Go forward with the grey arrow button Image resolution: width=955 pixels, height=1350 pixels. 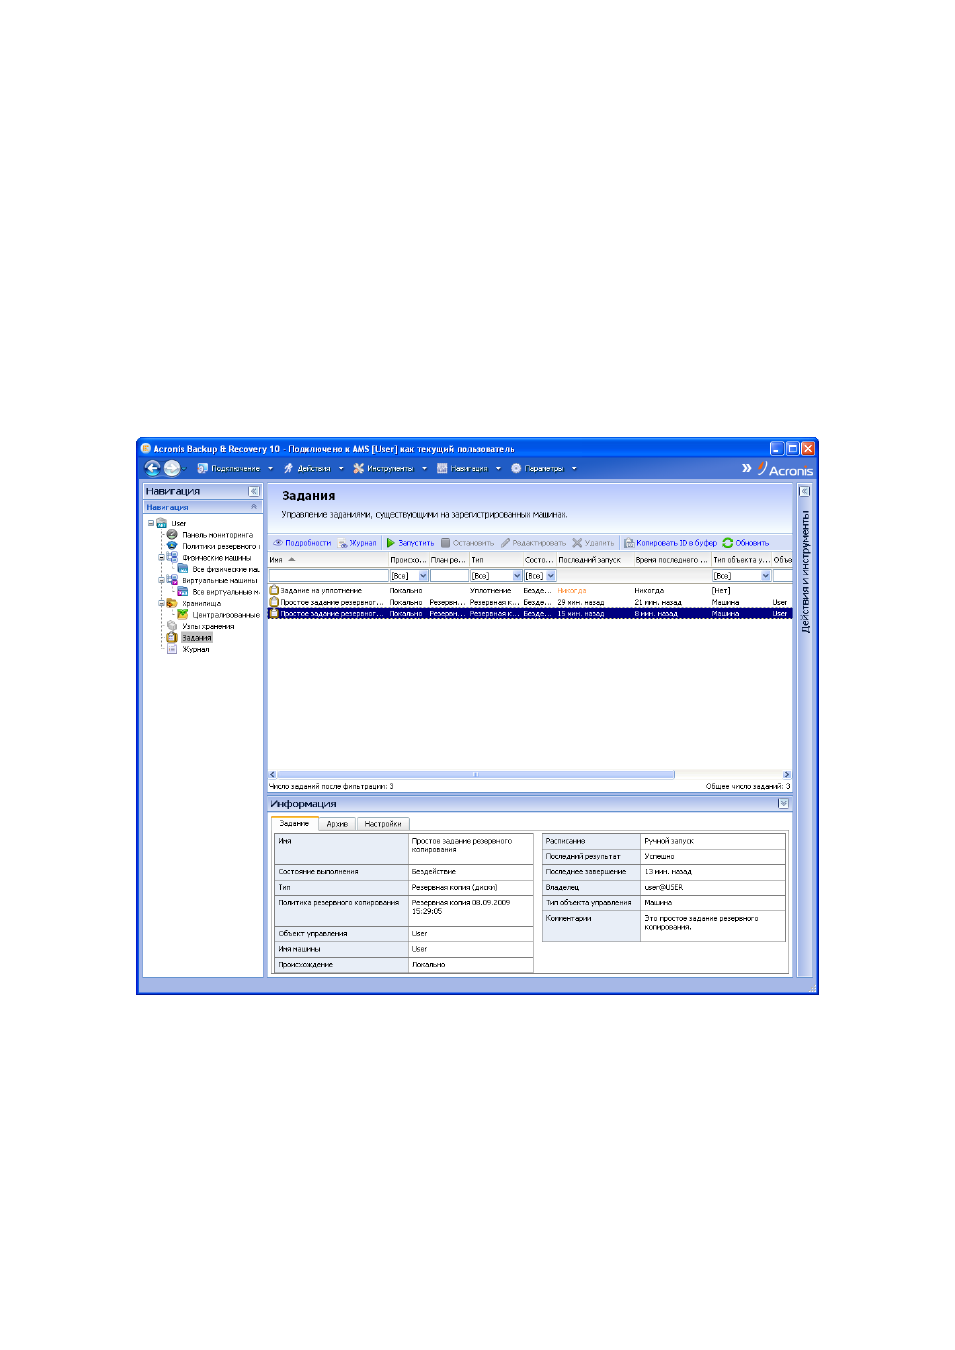[x=172, y=468]
